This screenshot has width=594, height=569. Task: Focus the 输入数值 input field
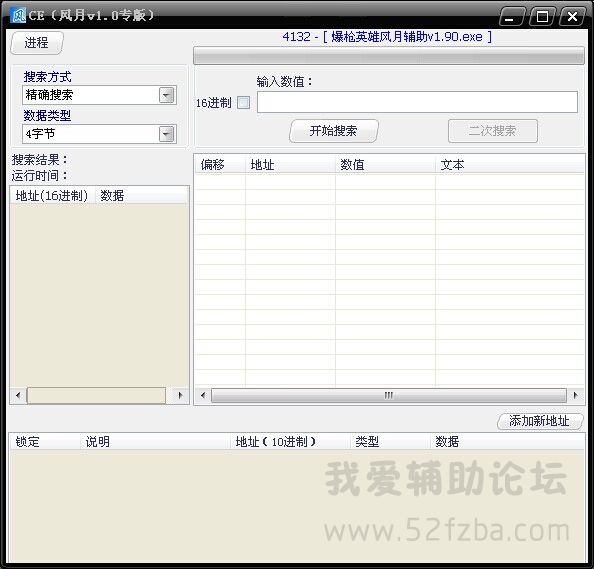click(417, 102)
